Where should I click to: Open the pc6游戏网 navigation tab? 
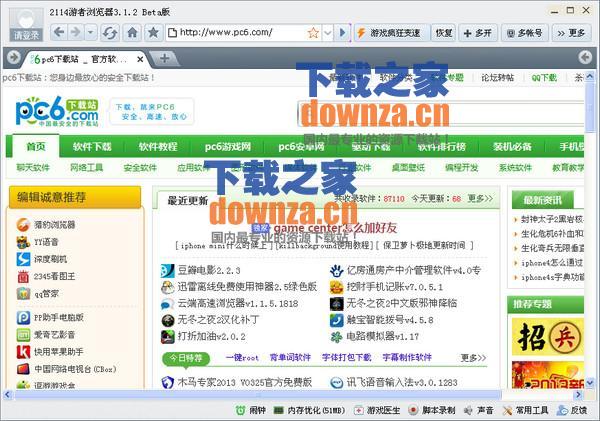[228, 147]
